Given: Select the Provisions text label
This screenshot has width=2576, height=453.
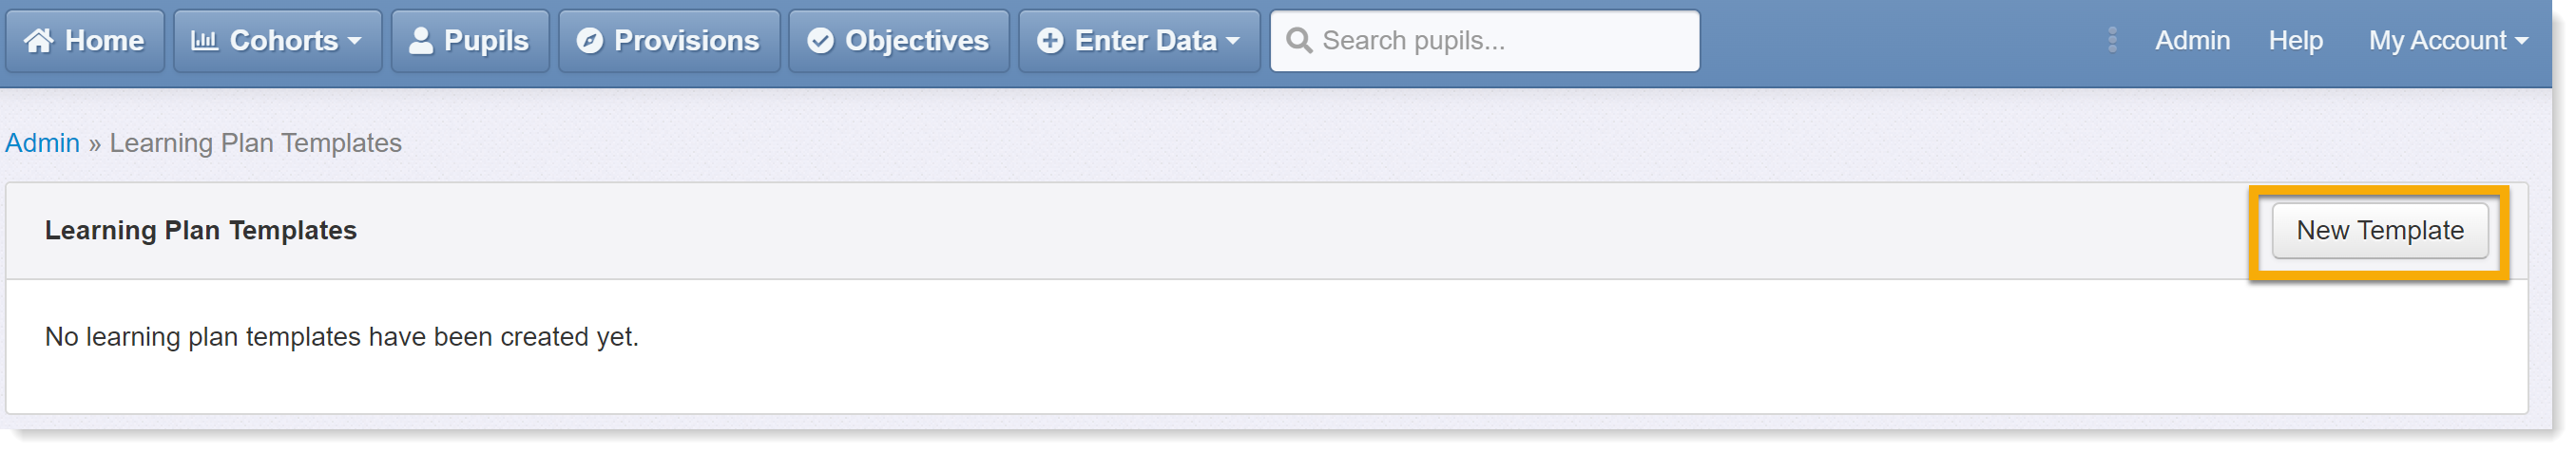Looking at the screenshot, I should [x=687, y=41].
